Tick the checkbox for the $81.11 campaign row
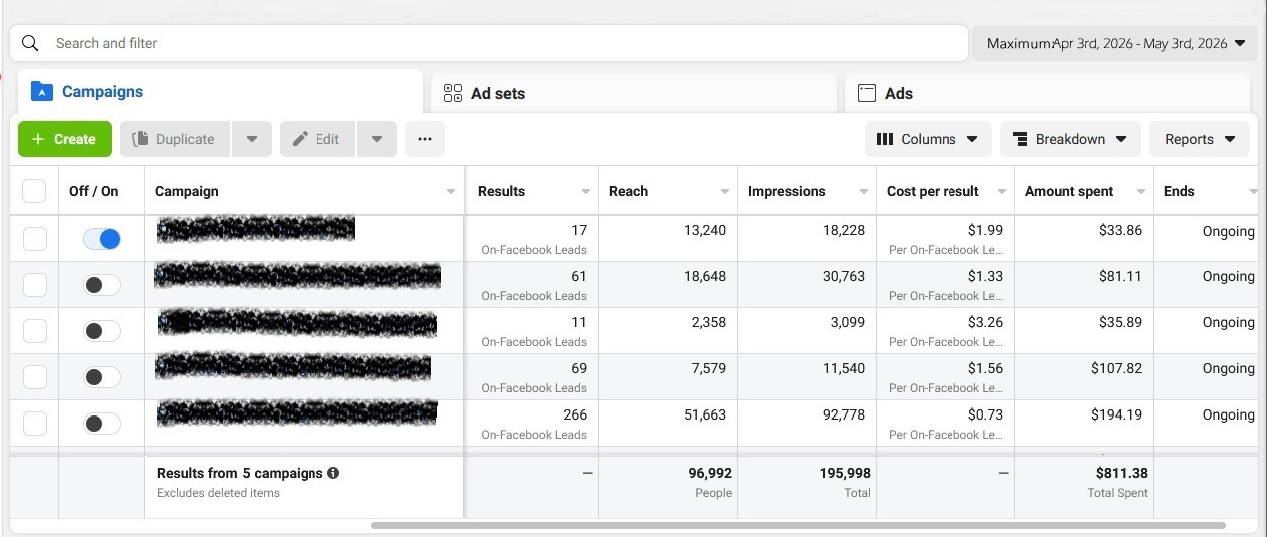Screen dimensions: 1267x537 coord(34,285)
